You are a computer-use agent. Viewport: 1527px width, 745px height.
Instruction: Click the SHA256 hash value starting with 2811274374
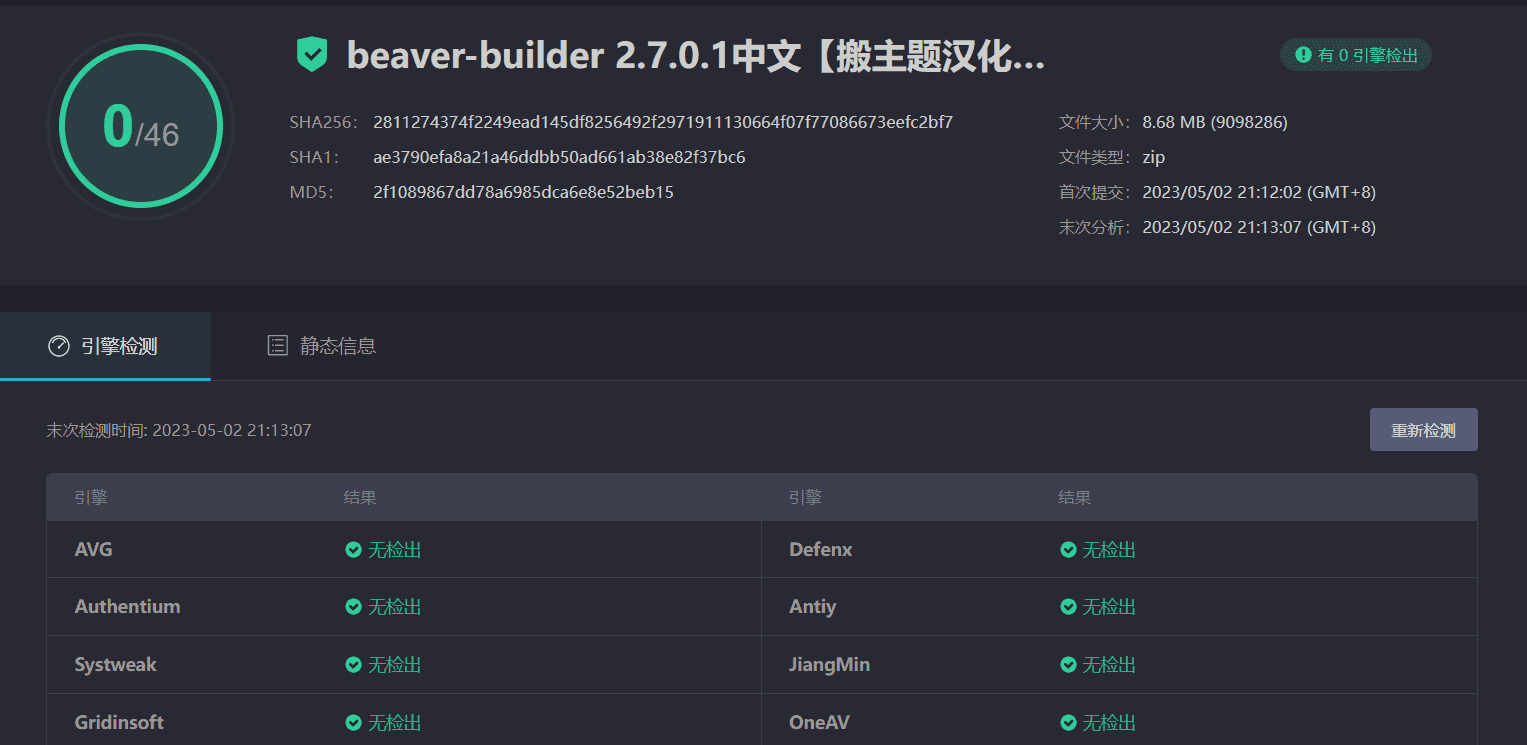coord(663,122)
